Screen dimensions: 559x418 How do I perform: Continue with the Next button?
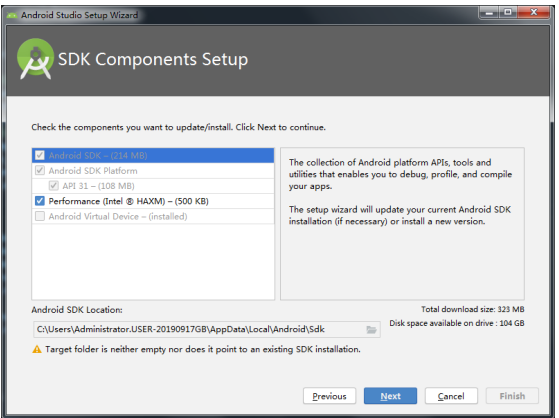click(x=390, y=396)
